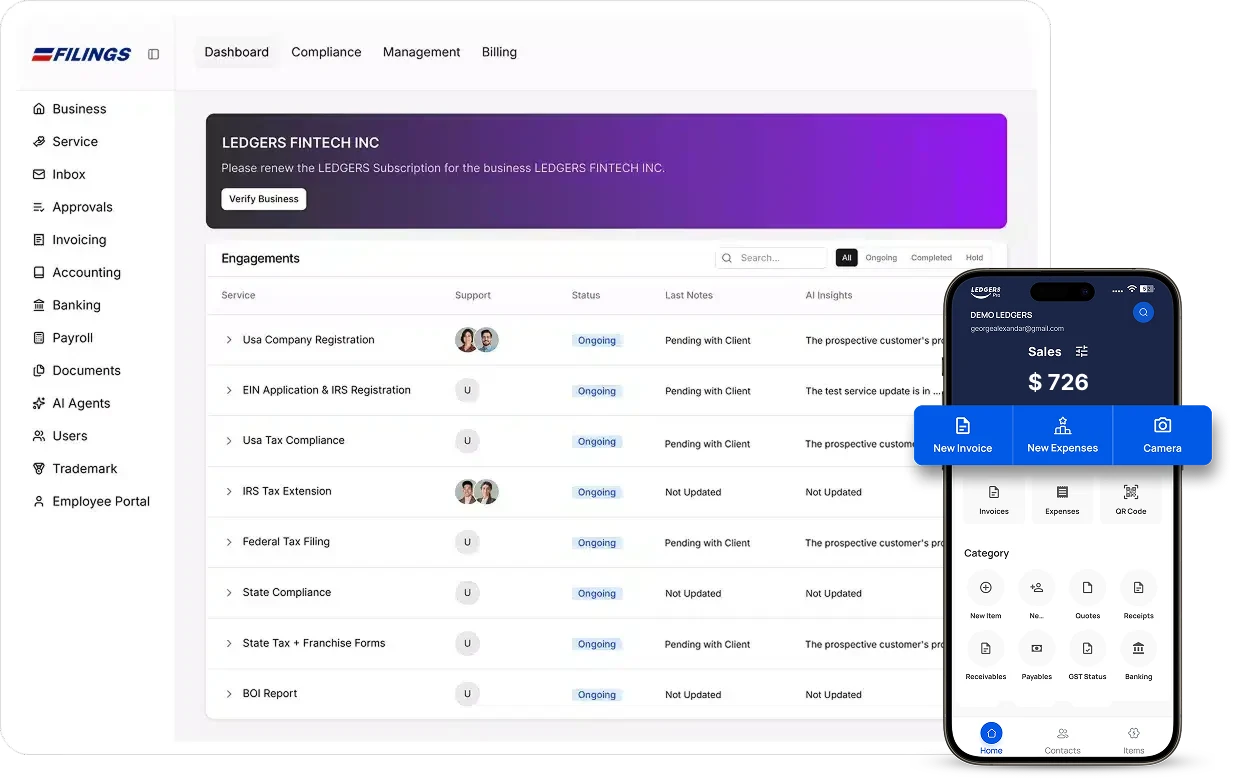Tap New Item category icon
Image resolution: width=1234 pixels, height=783 pixels.
[985, 588]
